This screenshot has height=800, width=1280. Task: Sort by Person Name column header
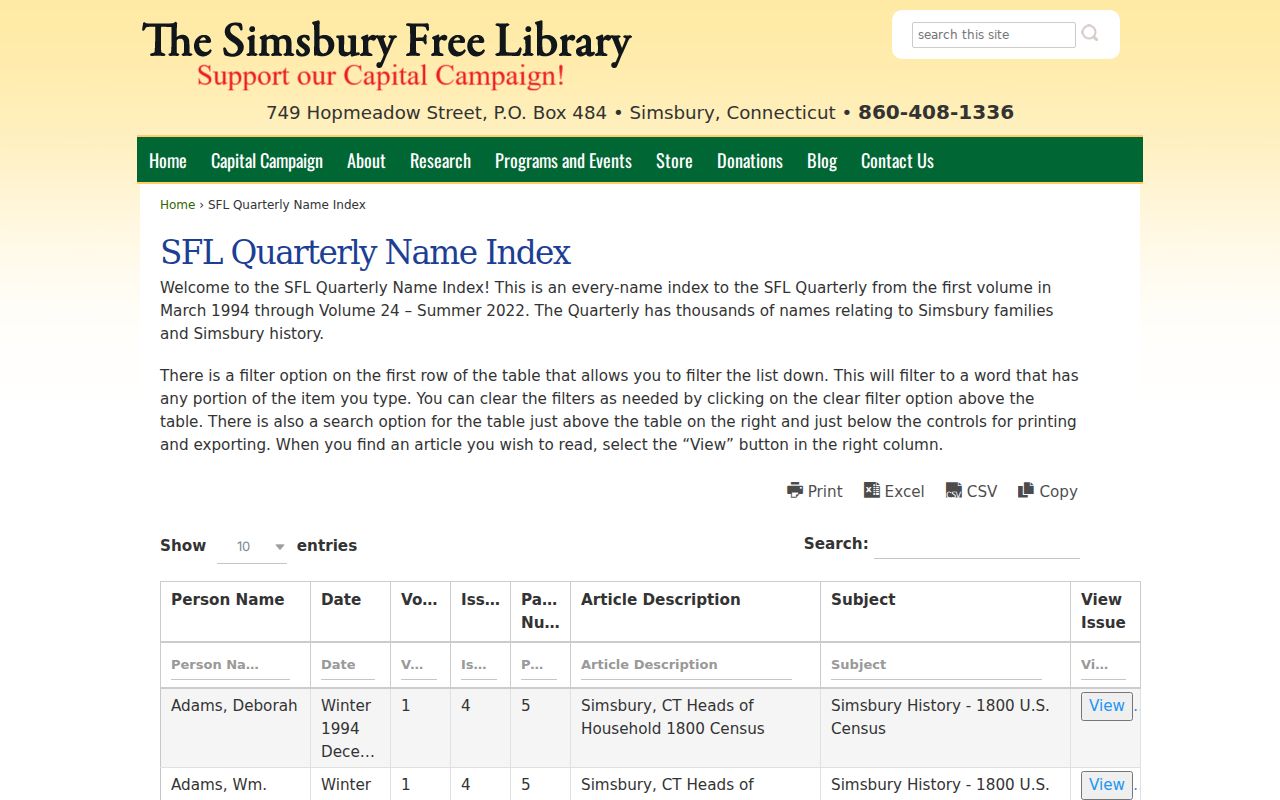[x=235, y=611]
